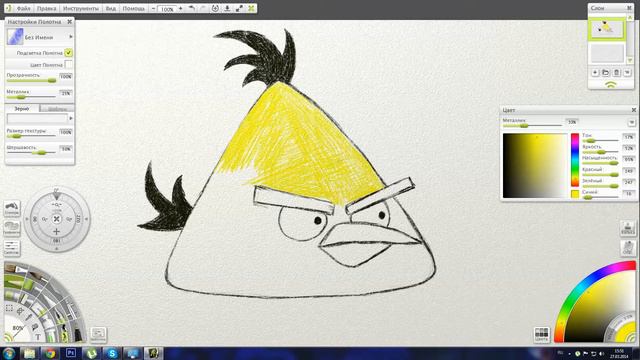Image resolution: width=640 pixels, height=360 pixels.
Task: Click the Без Имени canvas preset thumbnail
Action: 15,37
